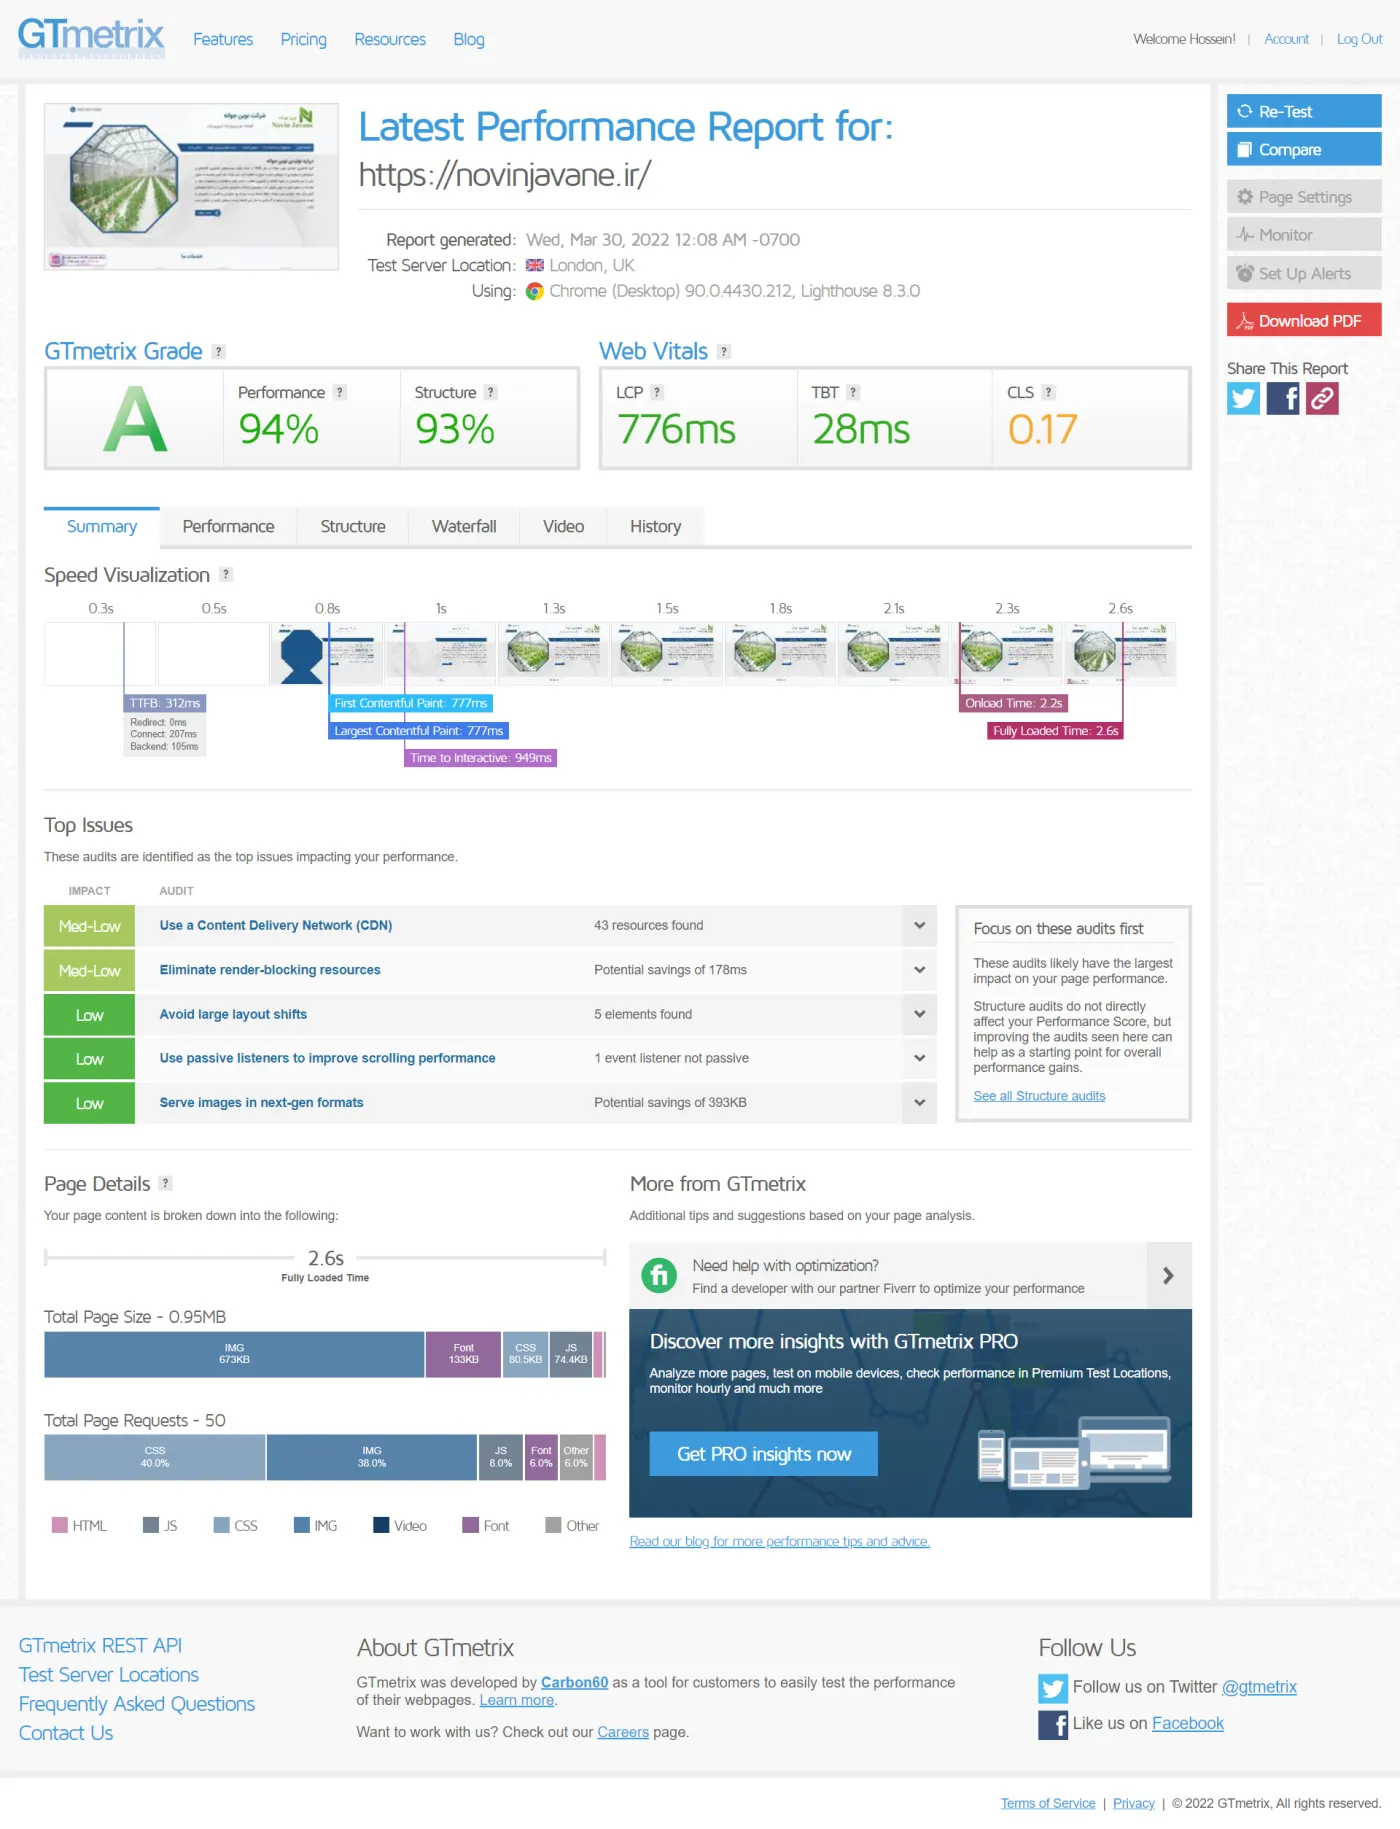Click Get PRO insights now
This screenshot has height=1829, width=1400.
click(x=764, y=1455)
